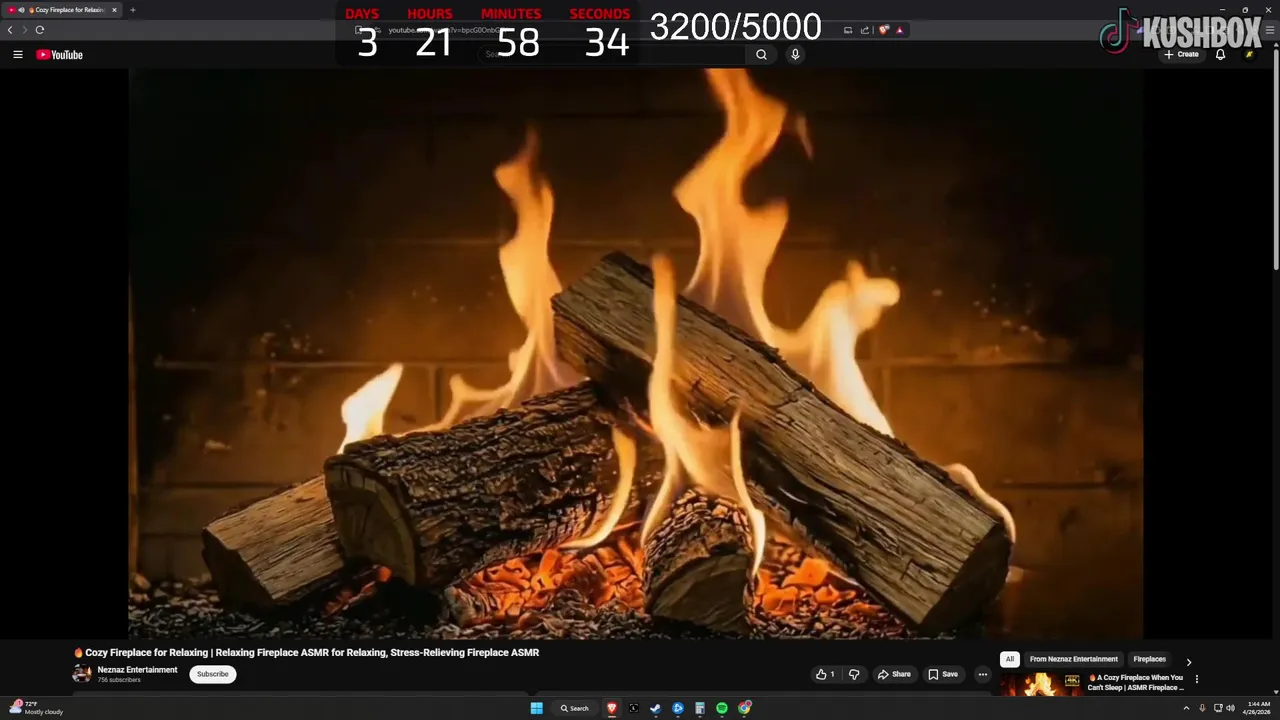Reload the page with the refresh icon
This screenshot has height=720, width=1280.
tap(40, 30)
